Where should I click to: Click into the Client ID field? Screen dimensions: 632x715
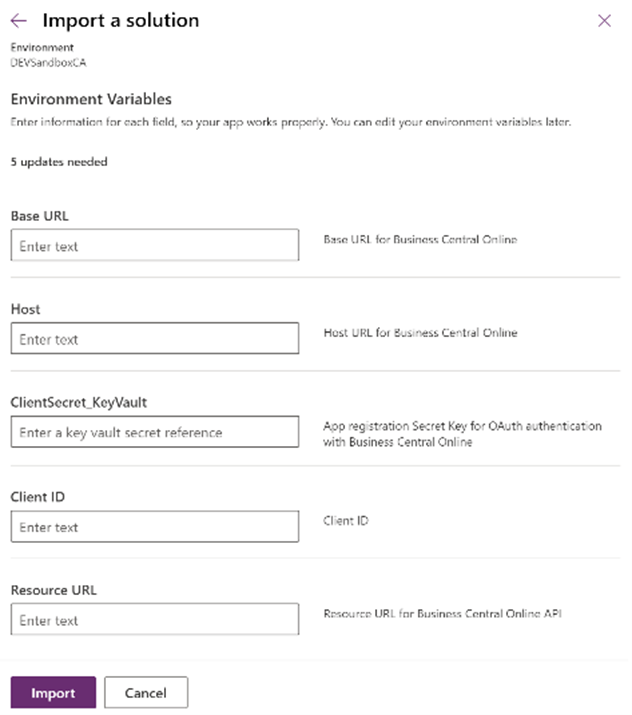pyautogui.click(x=155, y=527)
